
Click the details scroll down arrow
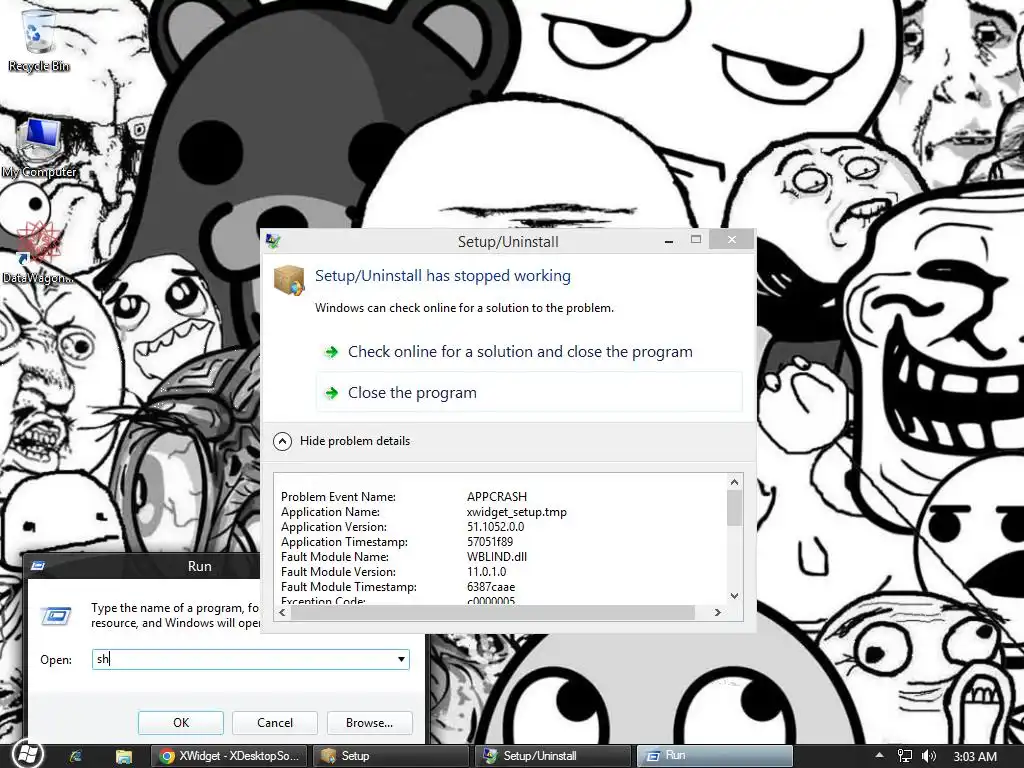point(735,596)
